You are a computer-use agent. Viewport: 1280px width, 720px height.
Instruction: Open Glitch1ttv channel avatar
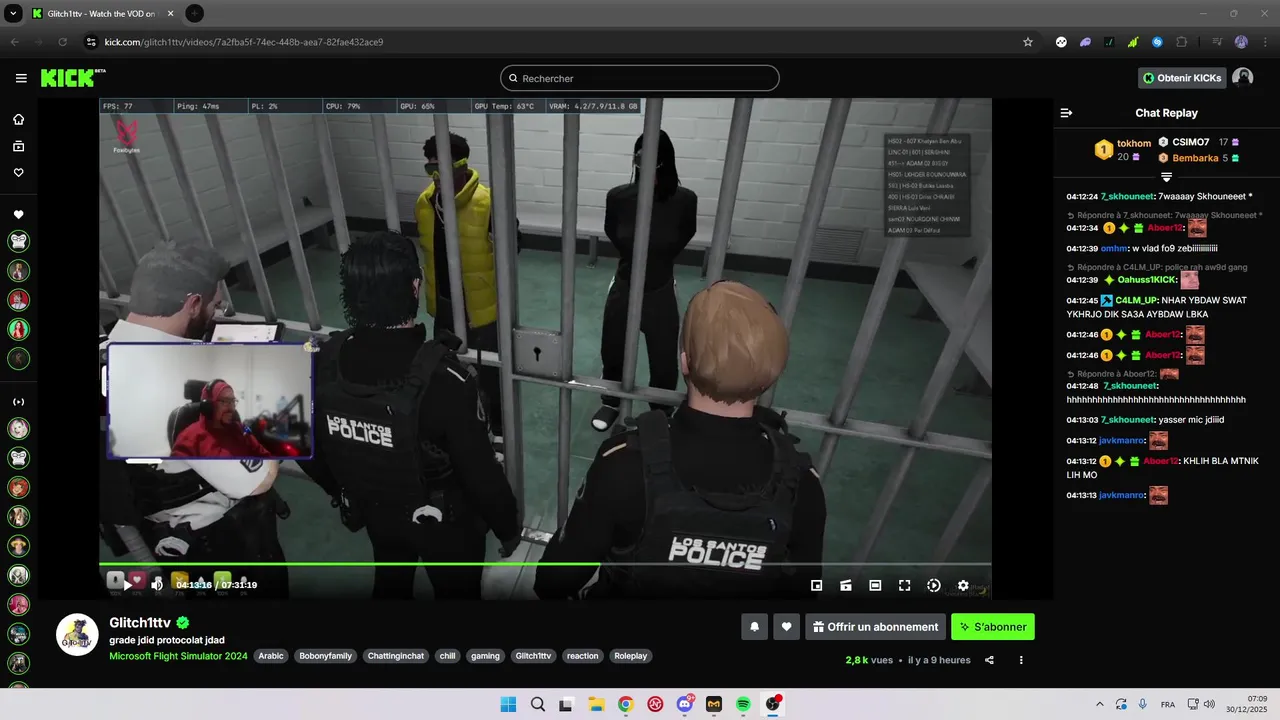(x=77, y=635)
